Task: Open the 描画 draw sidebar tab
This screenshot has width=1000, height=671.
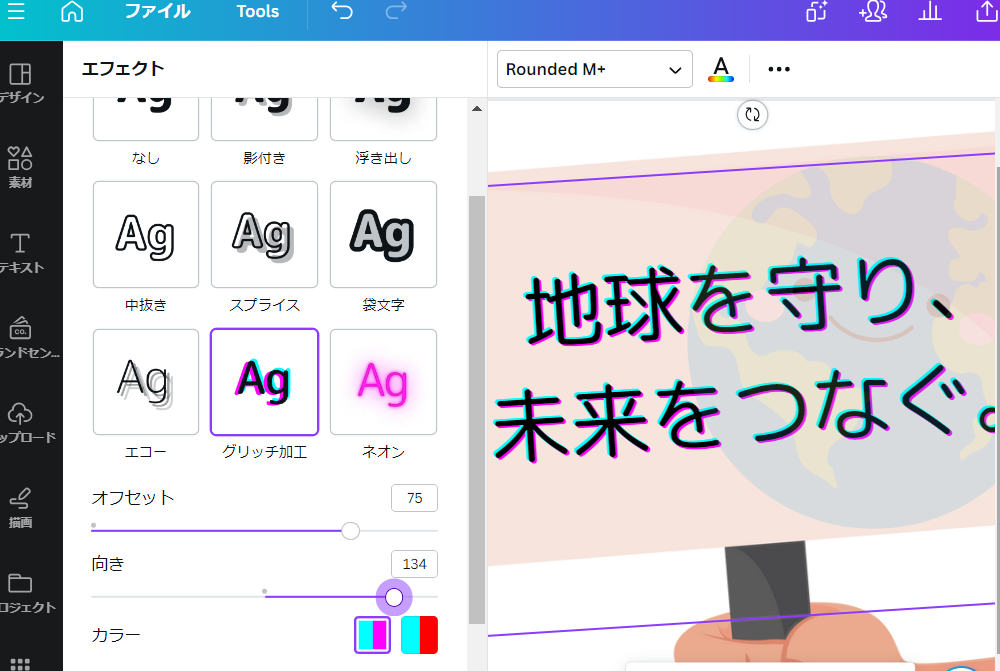Action: (x=20, y=508)
